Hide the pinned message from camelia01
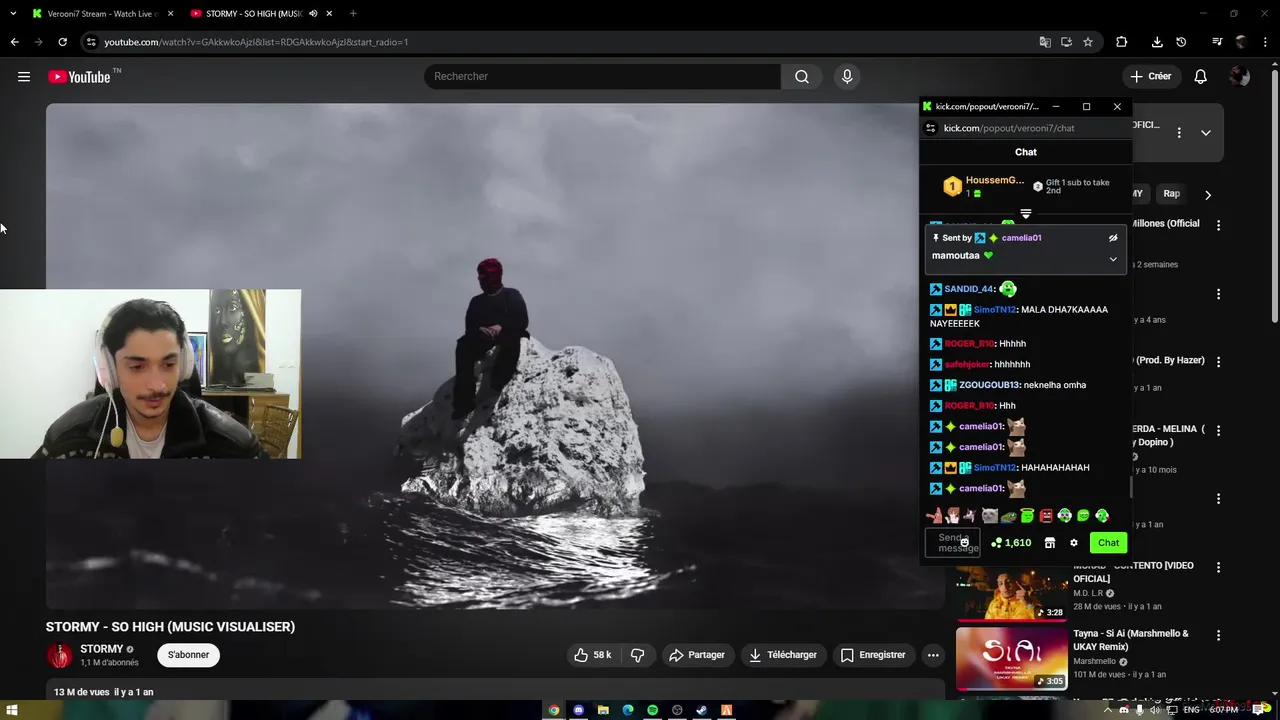 coord(1113,238)
